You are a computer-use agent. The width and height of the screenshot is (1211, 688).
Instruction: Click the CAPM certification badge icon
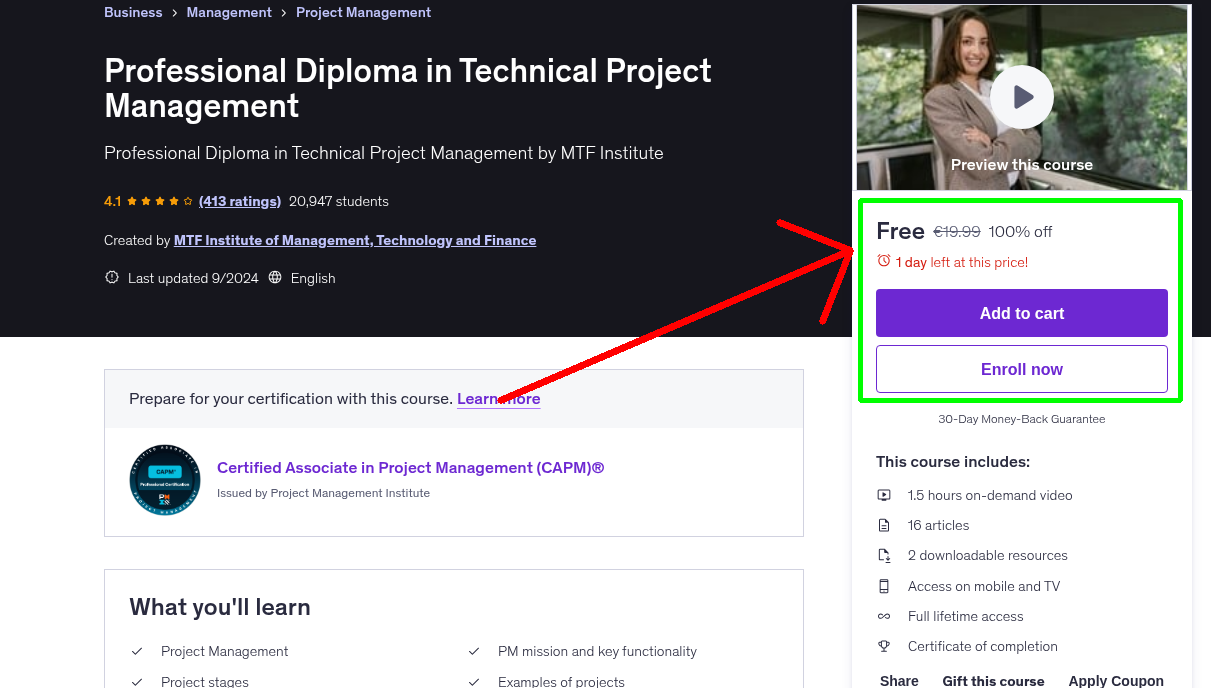165,480
